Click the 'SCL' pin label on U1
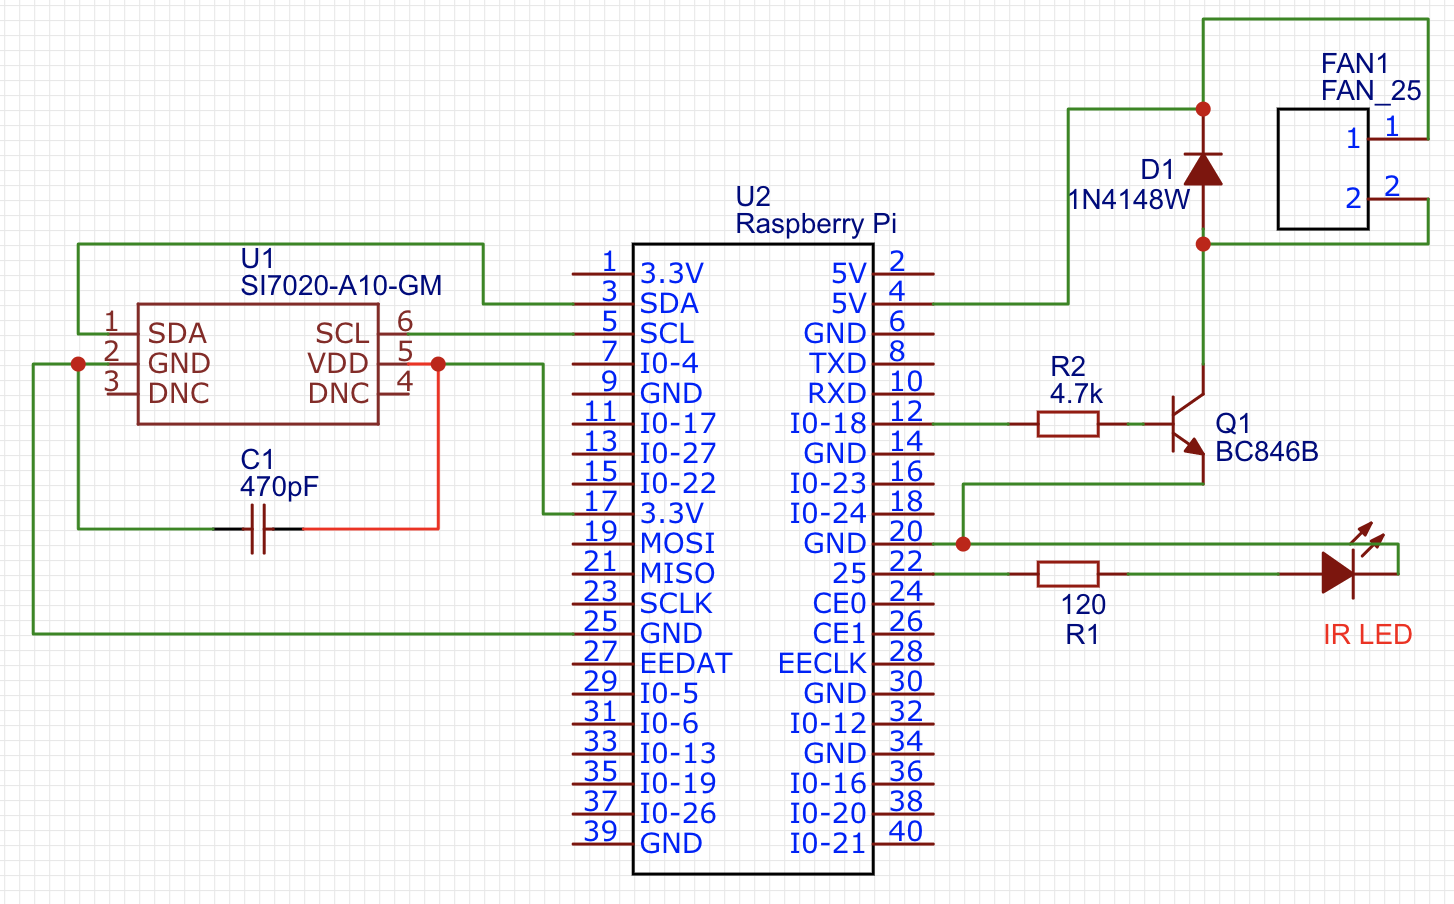 coord(342,334)
